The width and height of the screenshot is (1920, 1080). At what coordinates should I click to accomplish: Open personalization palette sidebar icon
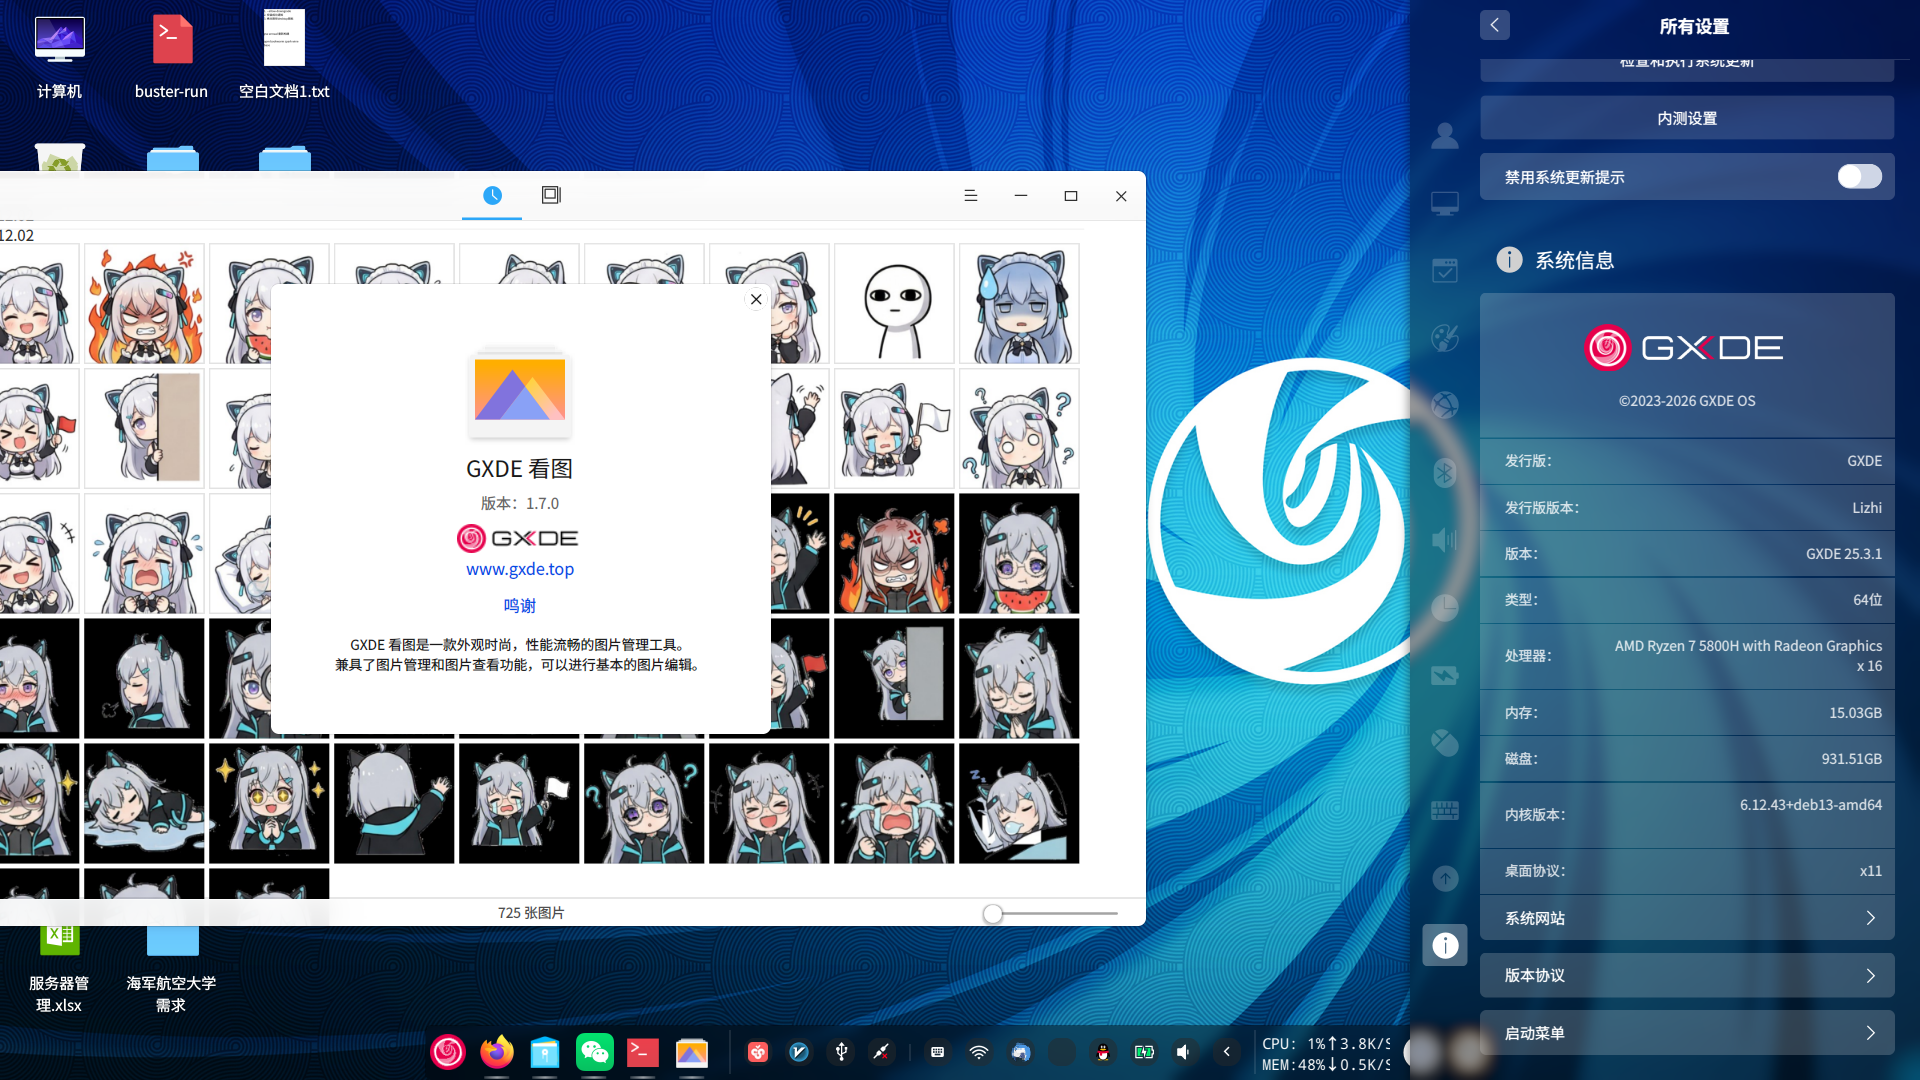(1445, 338)
